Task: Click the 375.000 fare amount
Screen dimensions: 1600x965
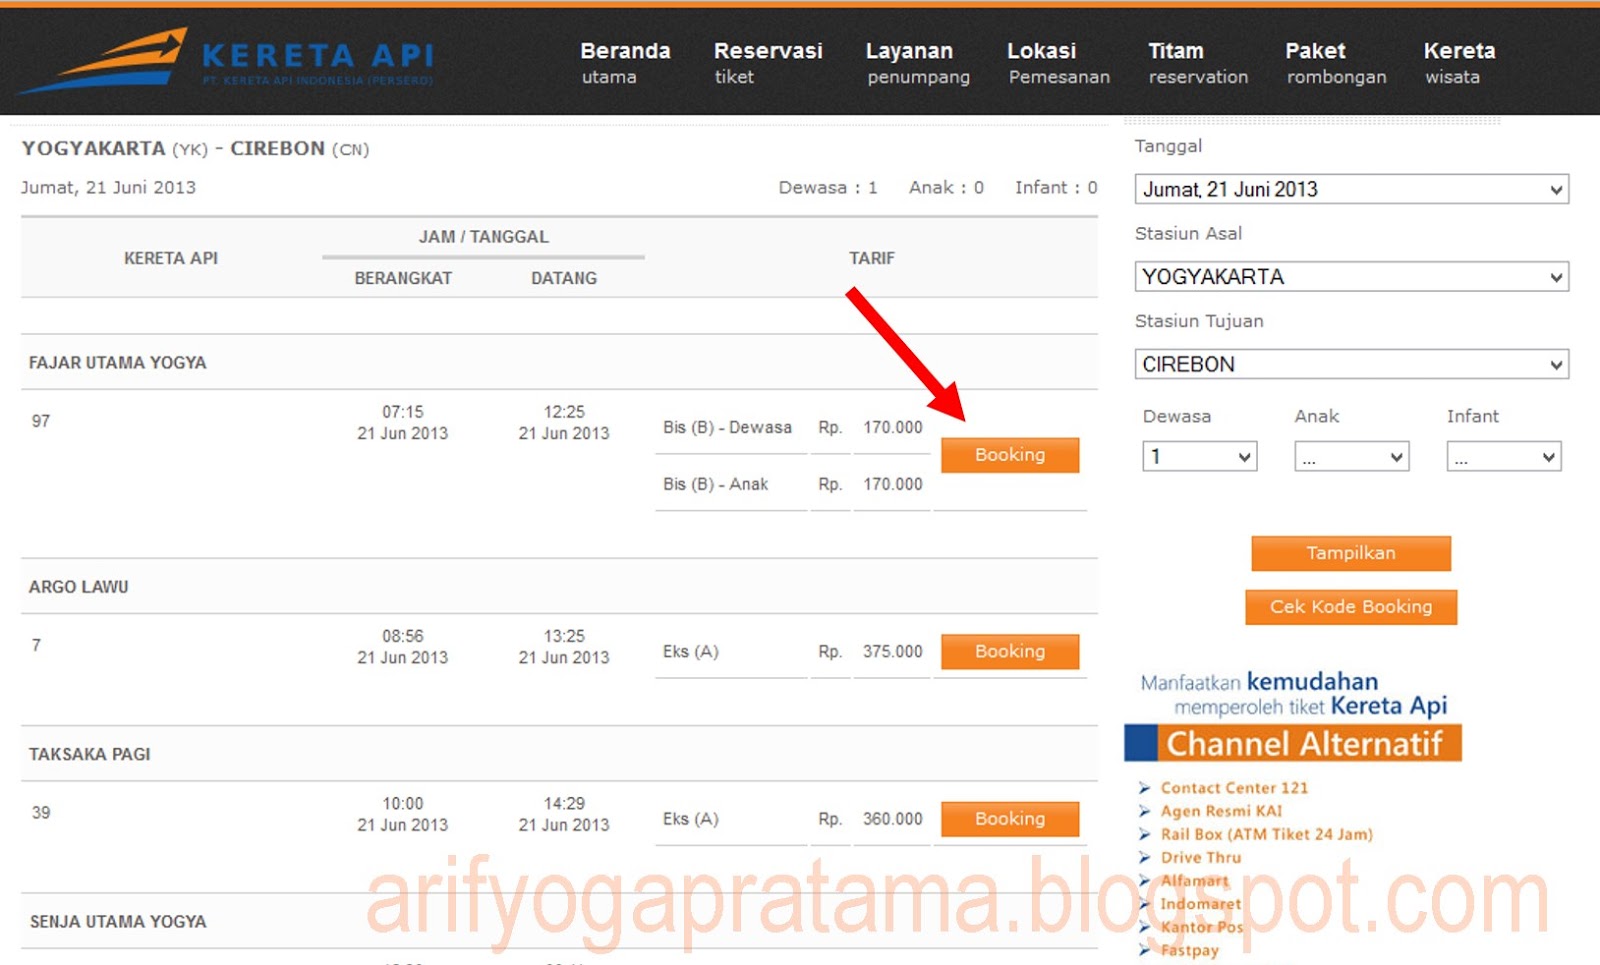Action: click(893, 651)
